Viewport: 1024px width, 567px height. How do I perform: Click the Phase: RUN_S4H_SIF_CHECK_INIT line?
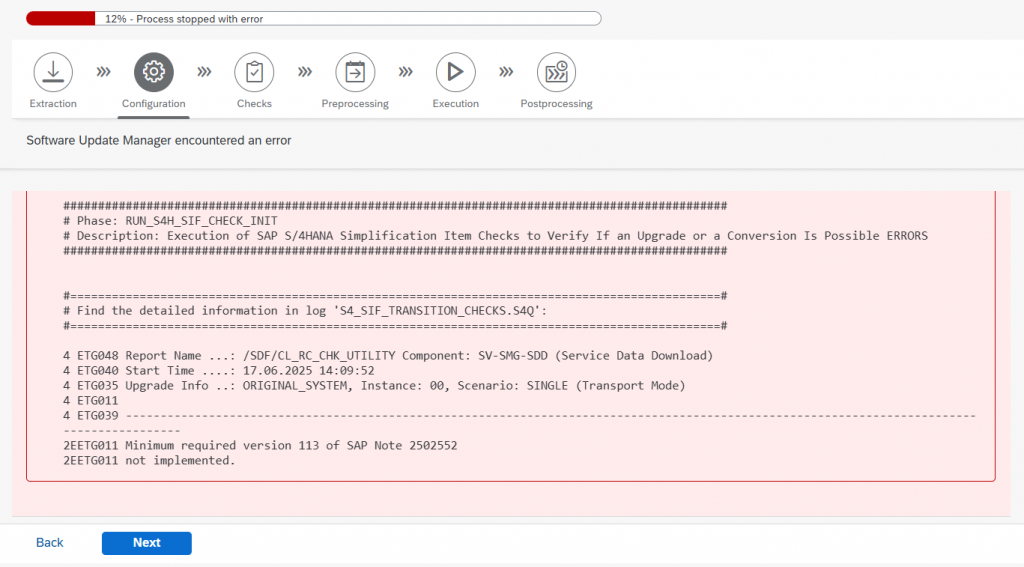click(170, 221)
